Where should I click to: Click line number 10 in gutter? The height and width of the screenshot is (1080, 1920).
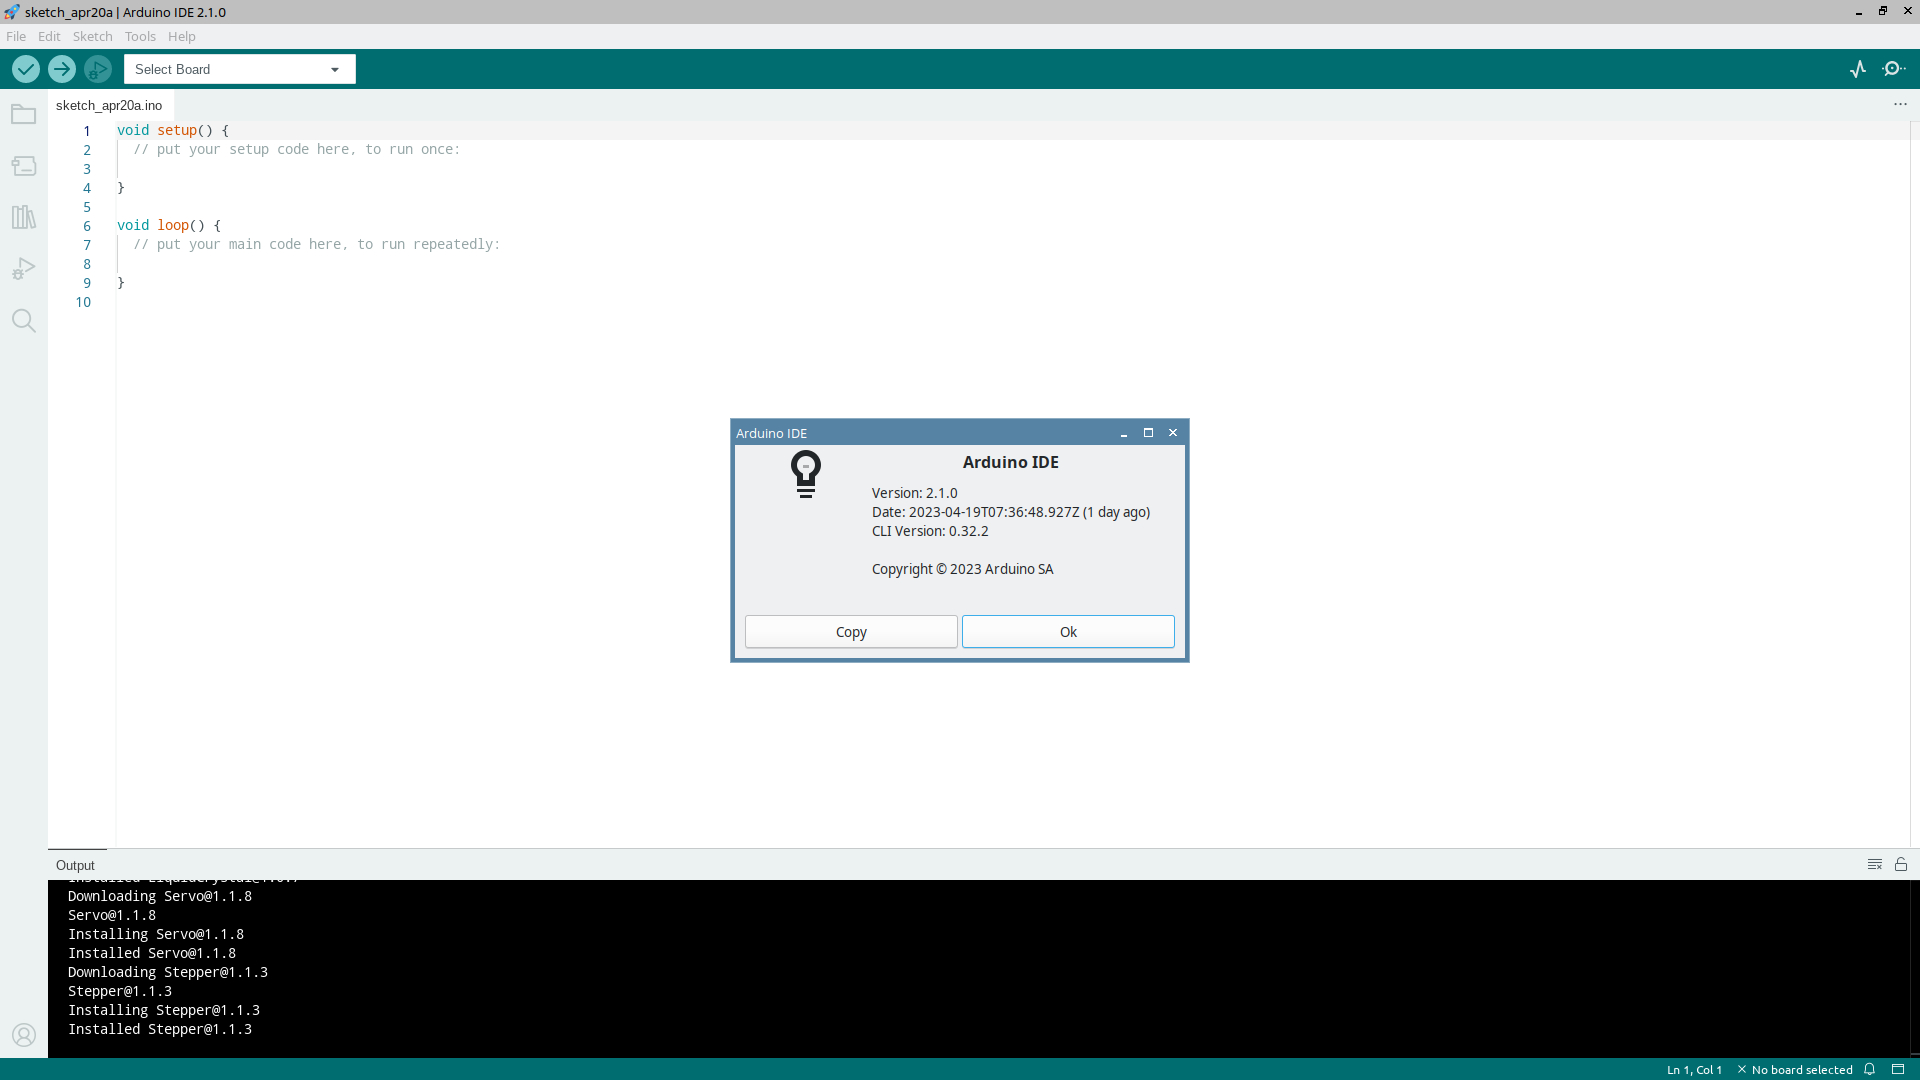[x=83, y=302]
